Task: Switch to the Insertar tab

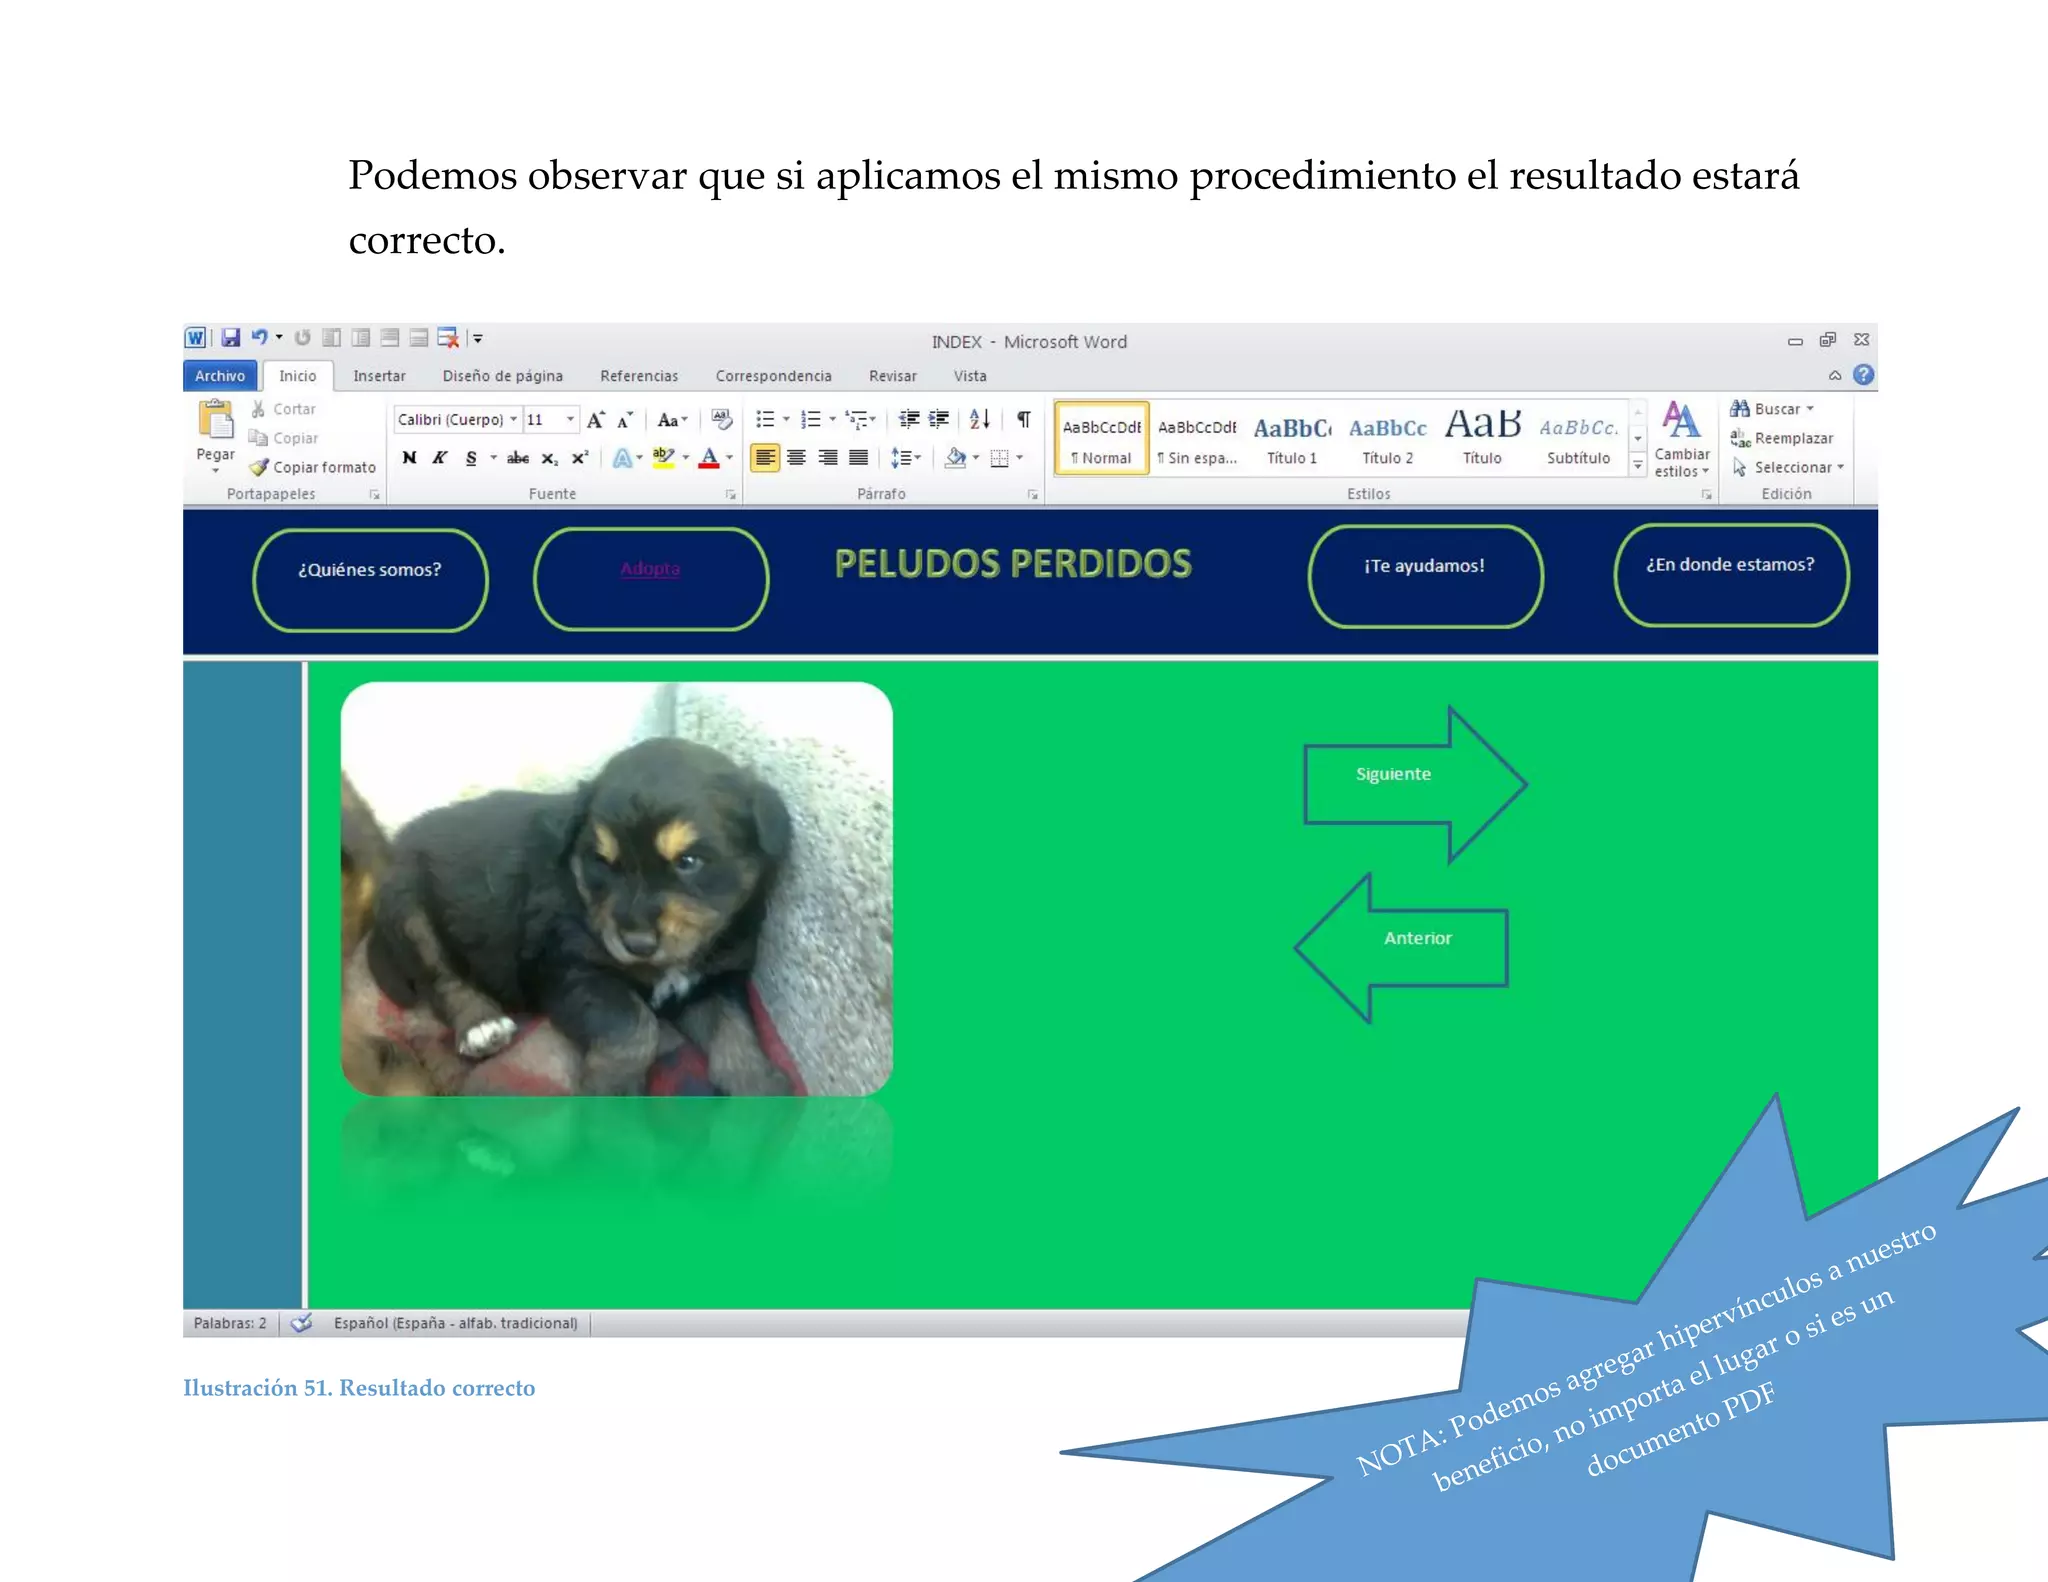Action: (379, 376)
